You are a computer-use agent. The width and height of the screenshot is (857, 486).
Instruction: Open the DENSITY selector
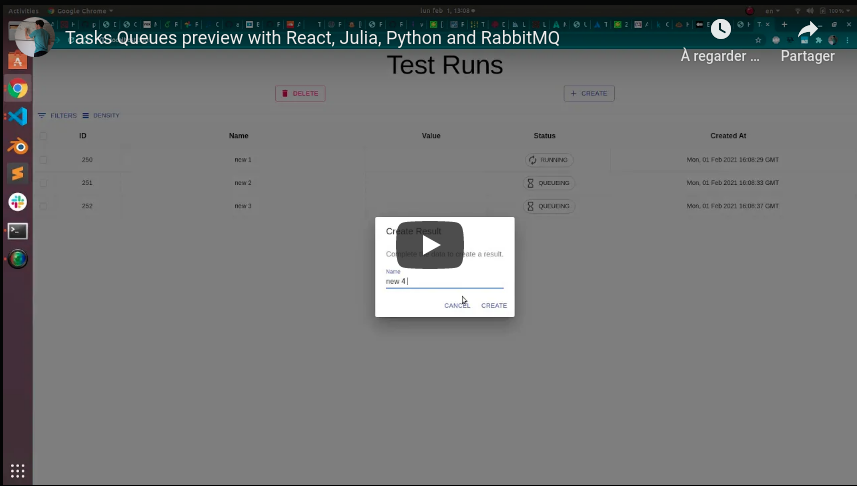pos(101,115)
